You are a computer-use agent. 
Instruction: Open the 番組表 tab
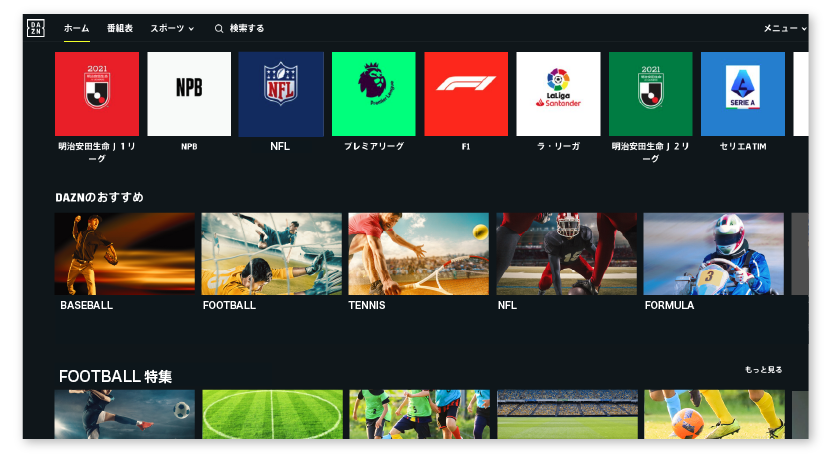tap(120, 28)
